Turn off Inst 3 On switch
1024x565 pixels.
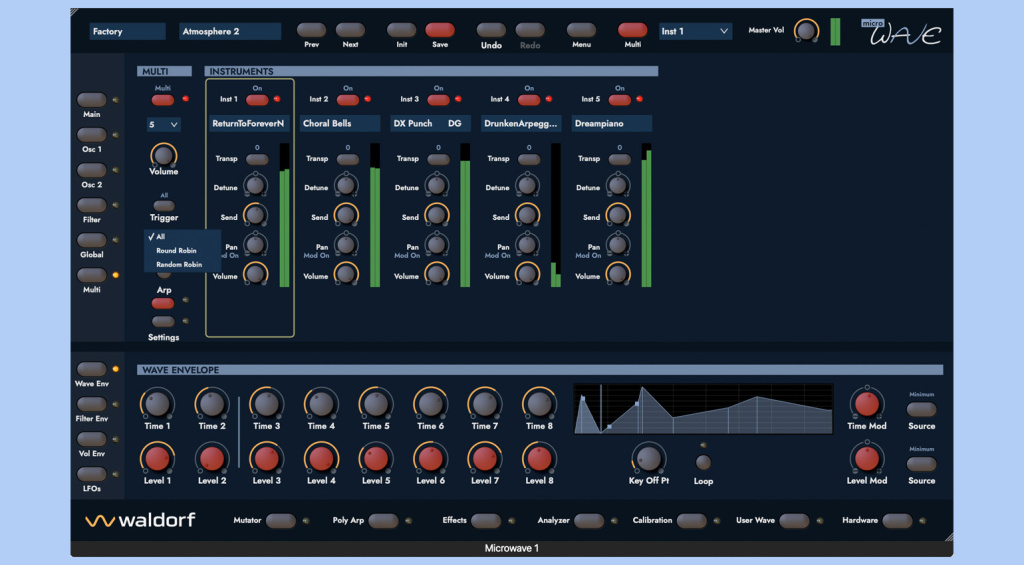(x=438, y=100)
